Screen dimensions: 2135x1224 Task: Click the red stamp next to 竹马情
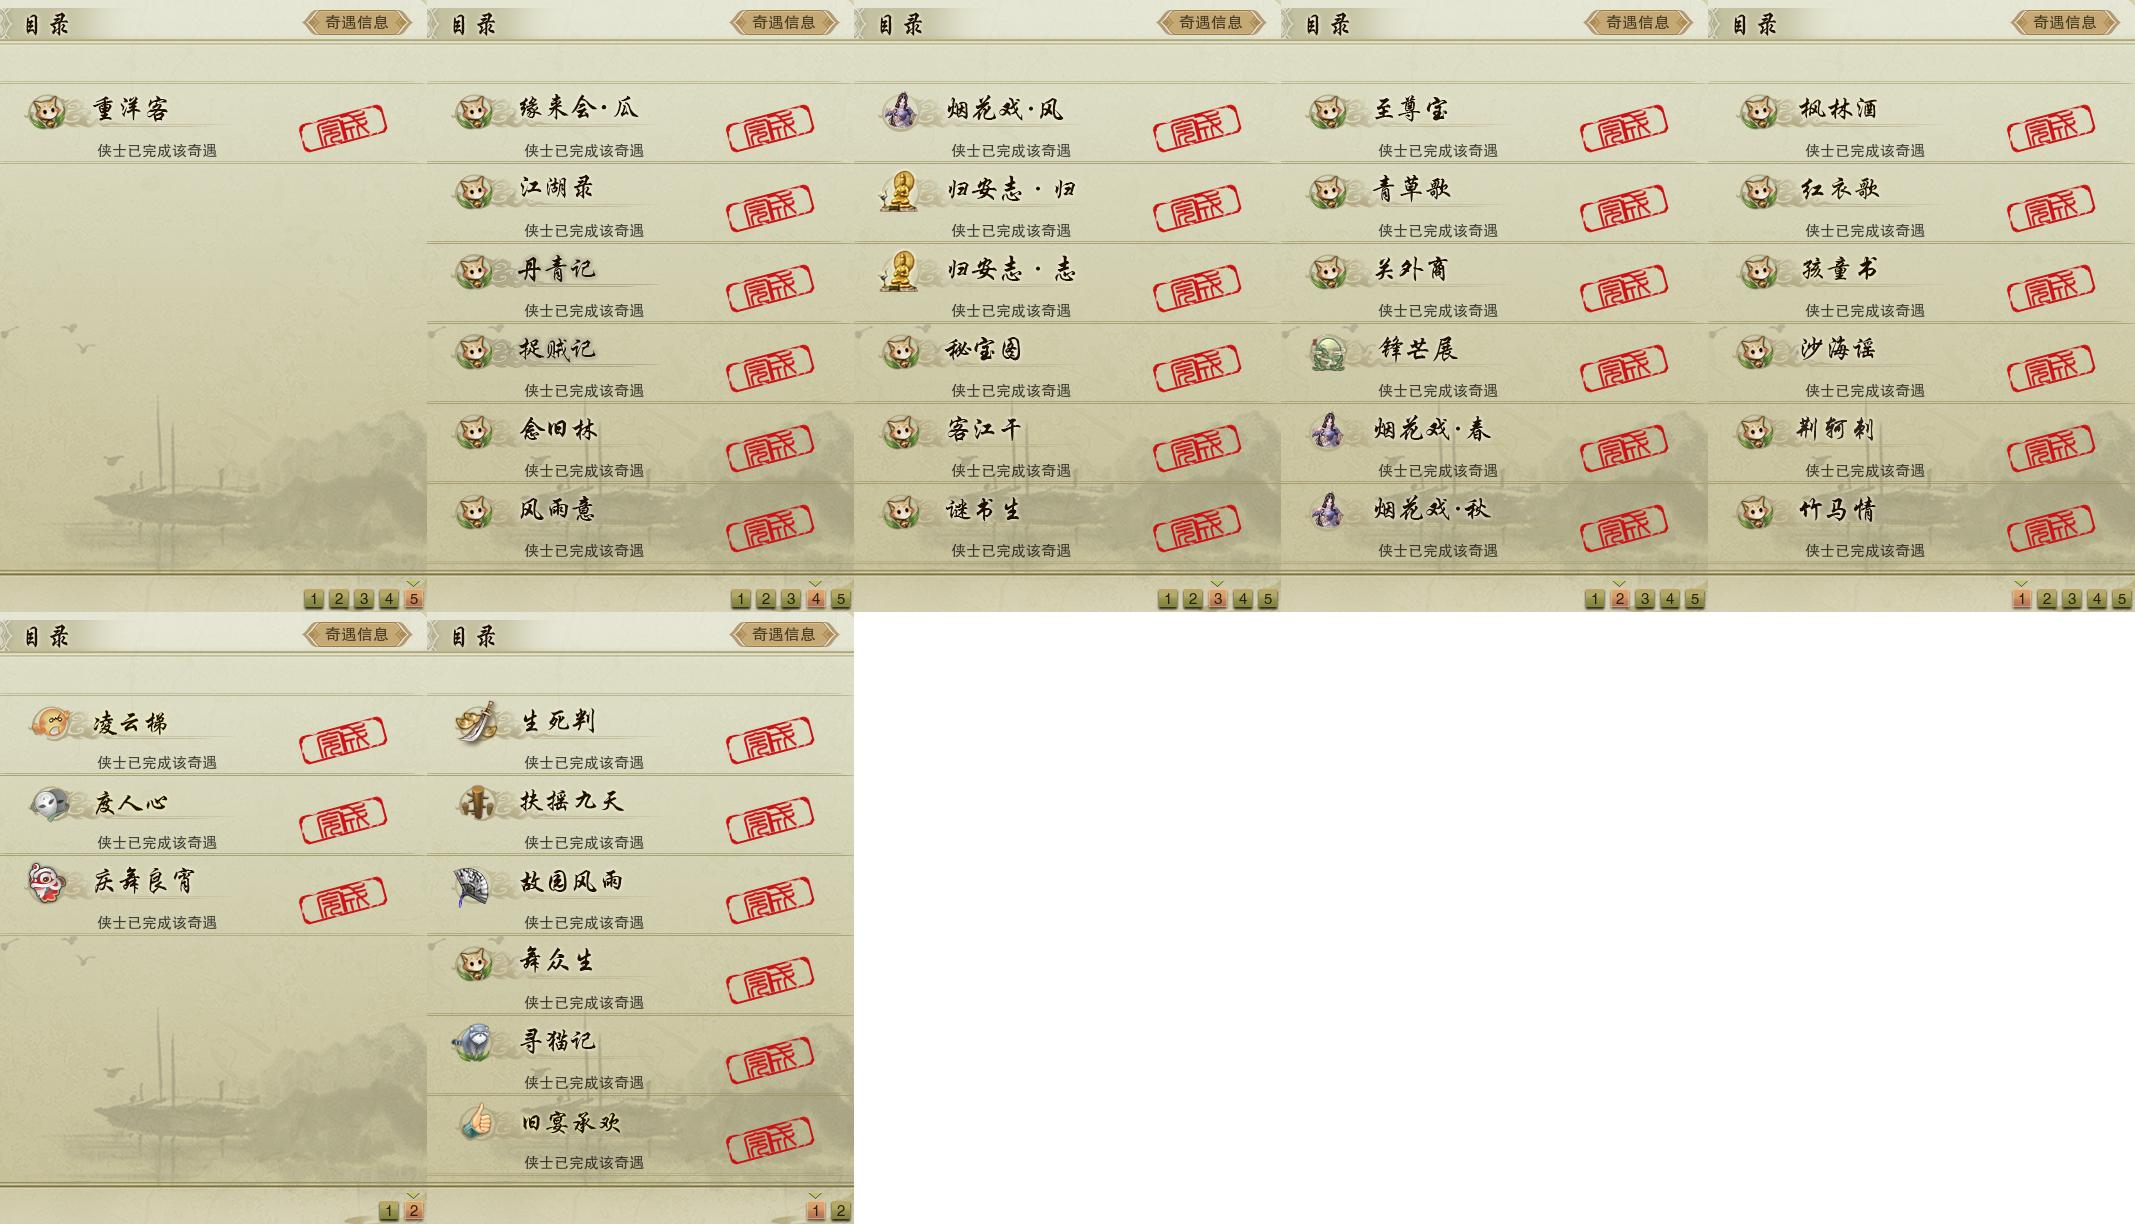click(2051, 527)
